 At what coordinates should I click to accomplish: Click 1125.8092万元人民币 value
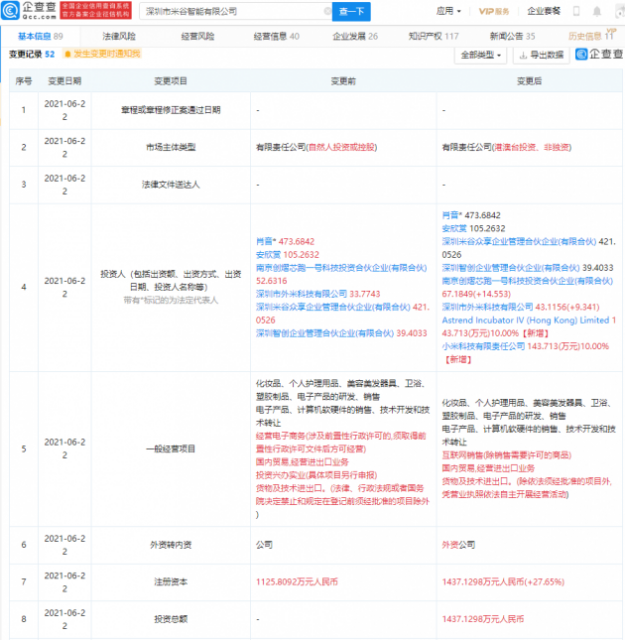pos(297,582)
